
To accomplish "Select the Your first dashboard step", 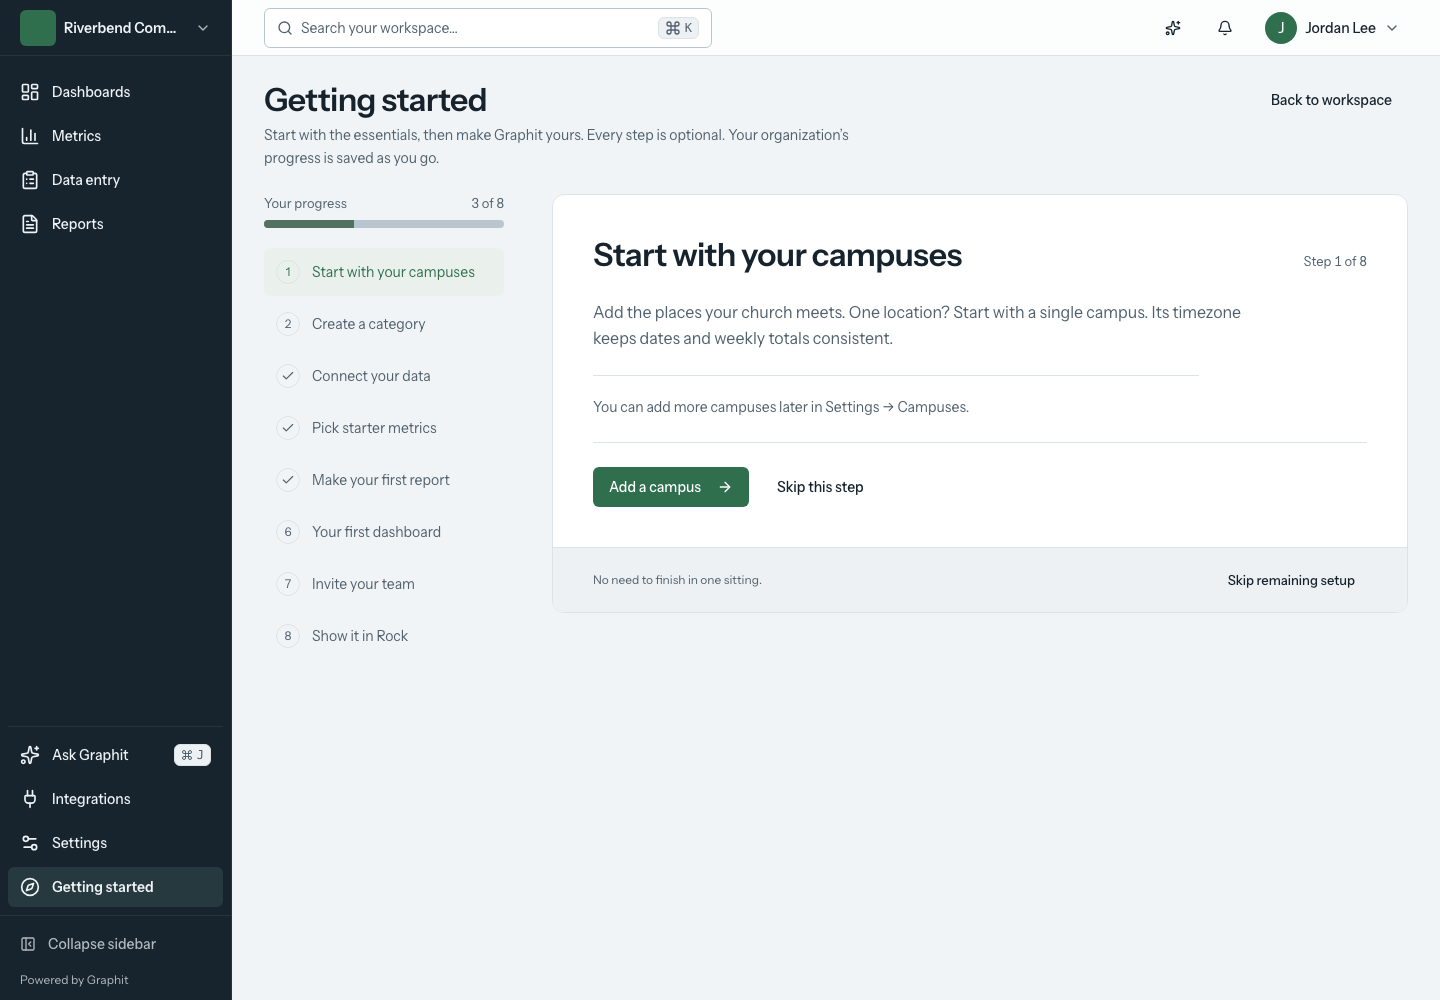I will 384,532.
